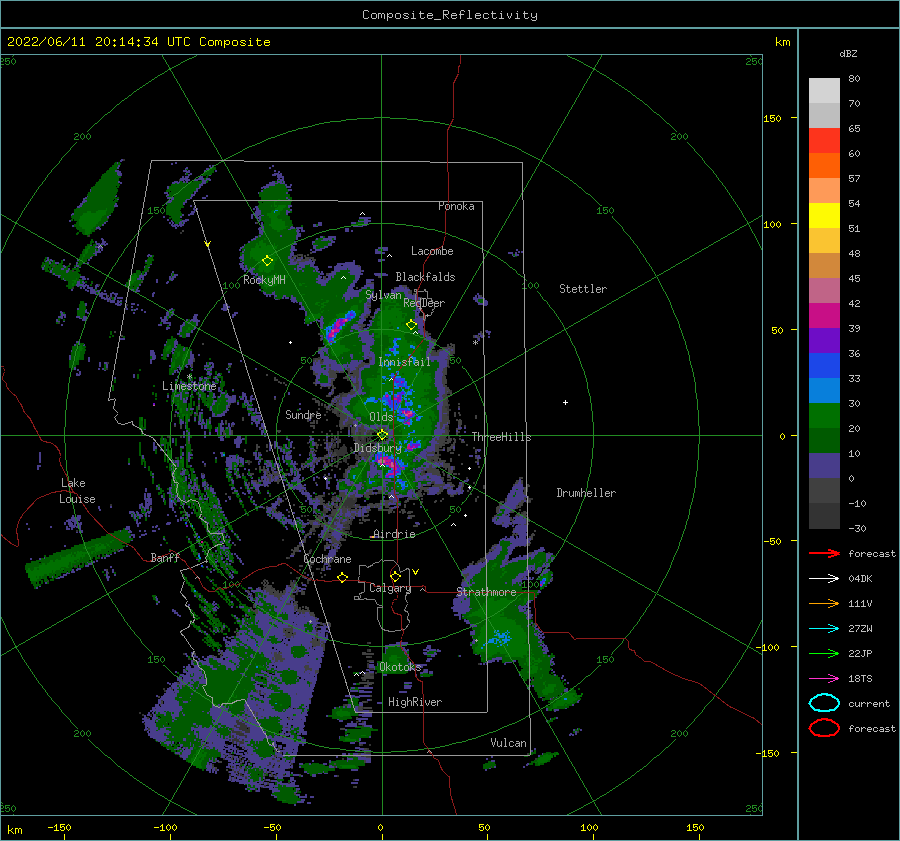
Task: Click the yellow diamond marker below Cochrane
Action: point(342,577)
